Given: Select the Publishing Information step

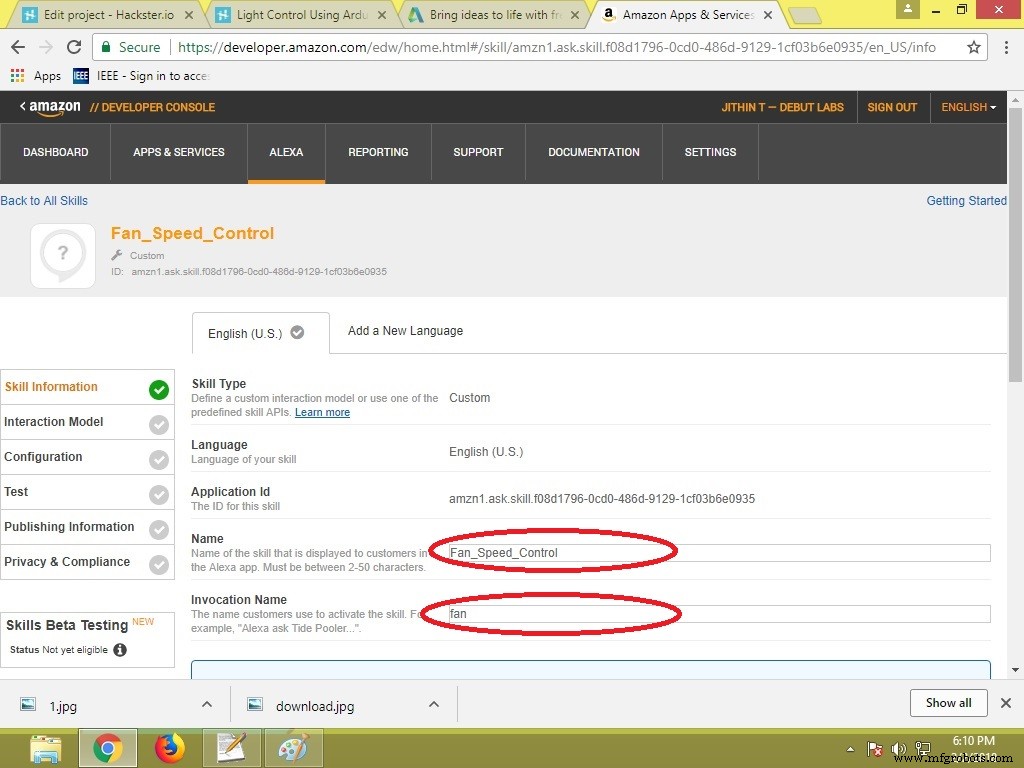Looking at the screenshot, I should (x=69, y=527).
